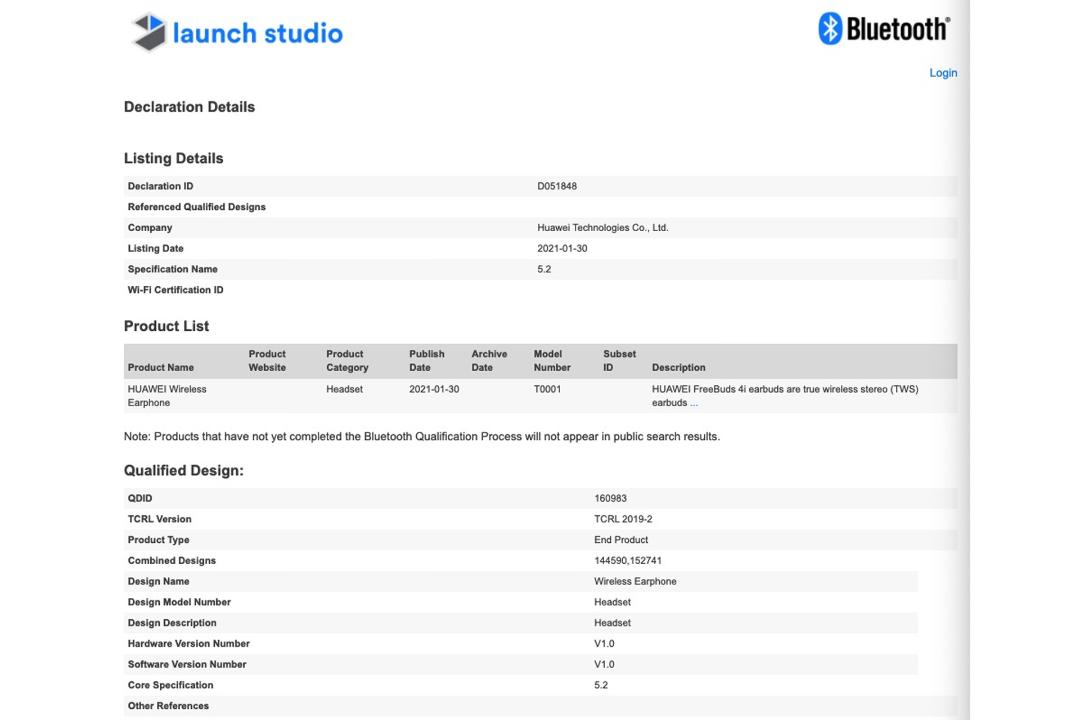Click the Archive Date column header
Screen dimensions: 1080x720
pyautogui.click(x=489, y=360)
